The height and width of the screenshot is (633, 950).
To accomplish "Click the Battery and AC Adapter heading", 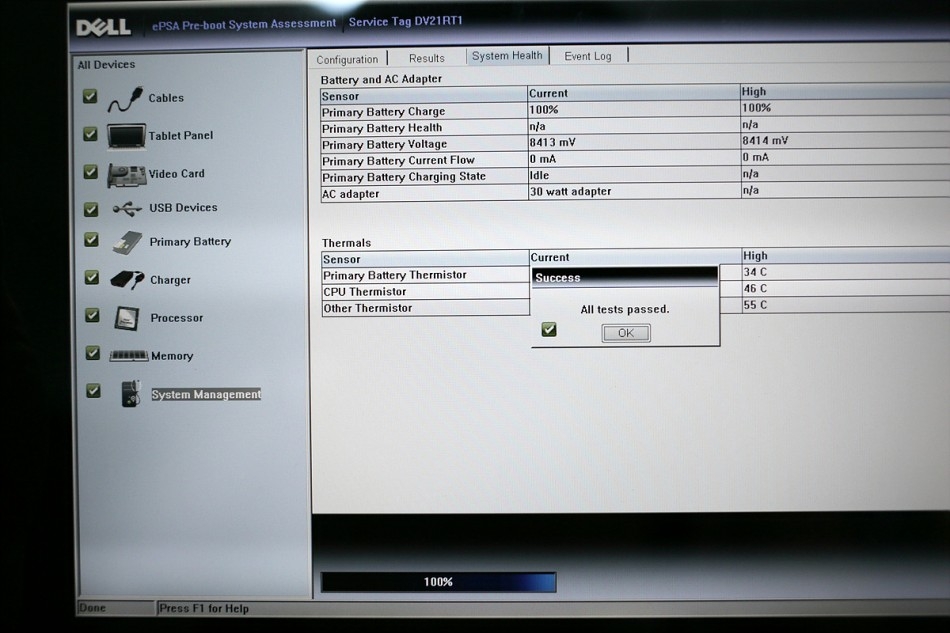I will pyautogui.click(x=381, y=79).
